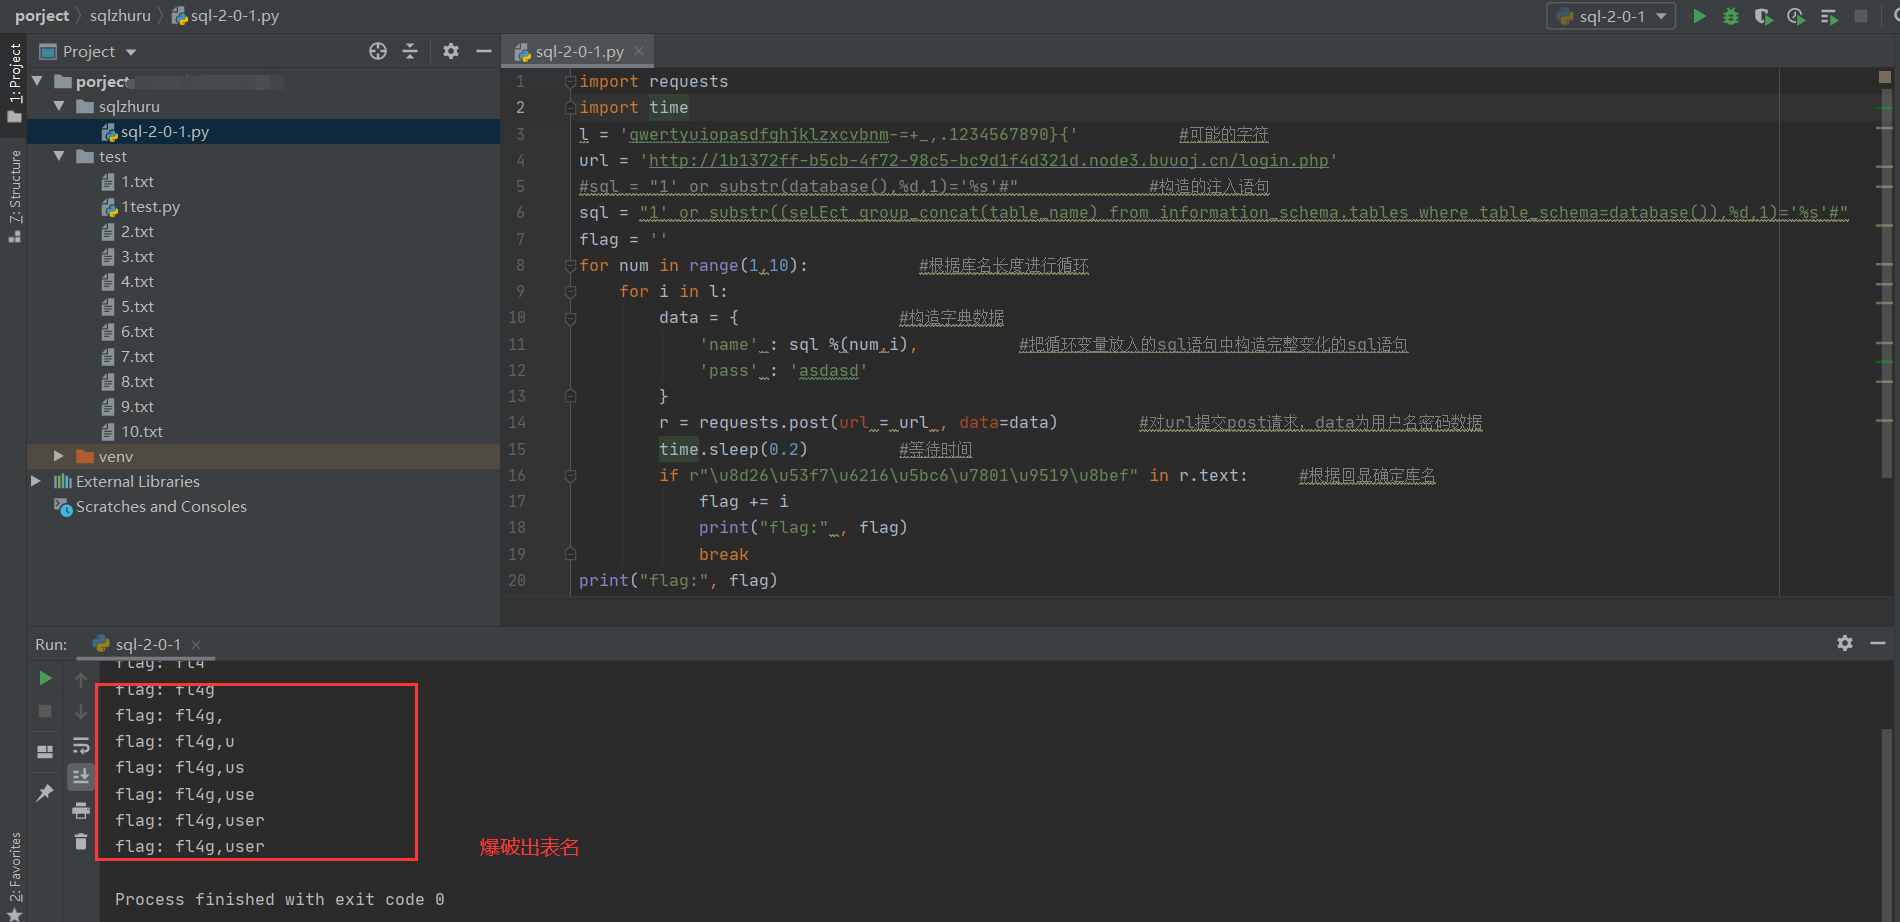This screenshot has height=922, width=1900.
Task: Open Project panel gear options
Action: coord(451,51)
